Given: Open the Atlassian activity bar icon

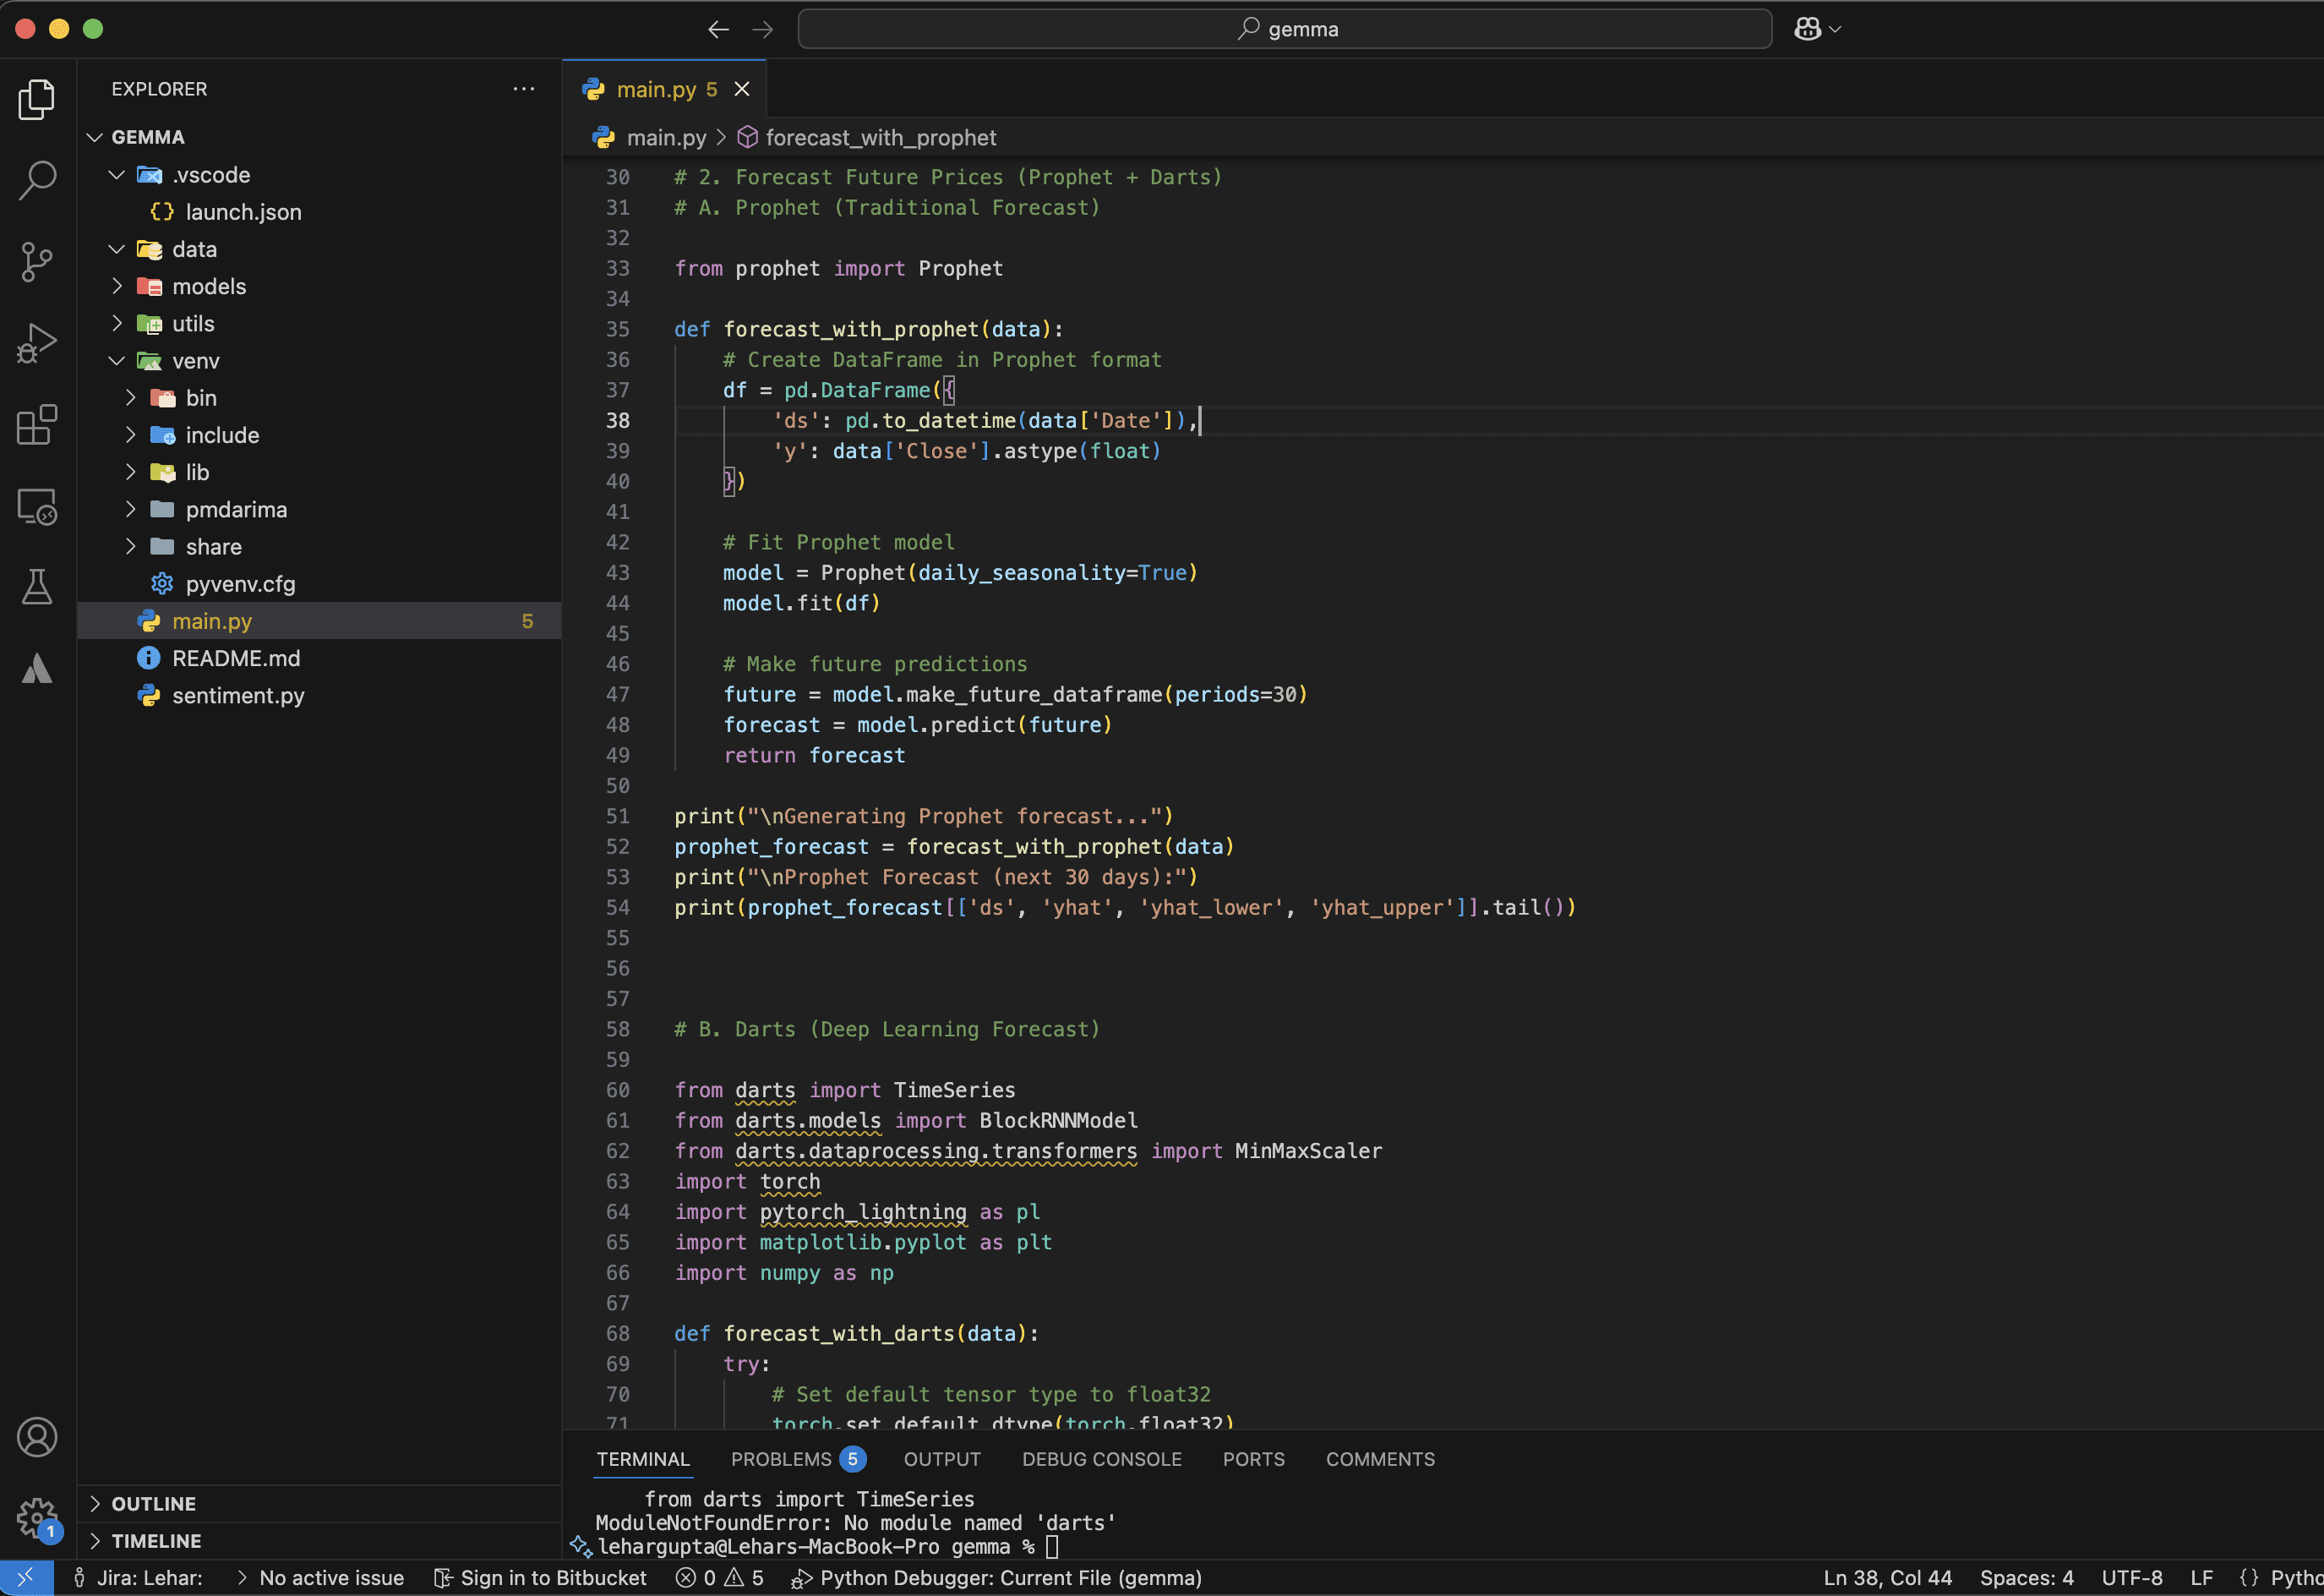Looking at the screenshot, I should point(37,669).
